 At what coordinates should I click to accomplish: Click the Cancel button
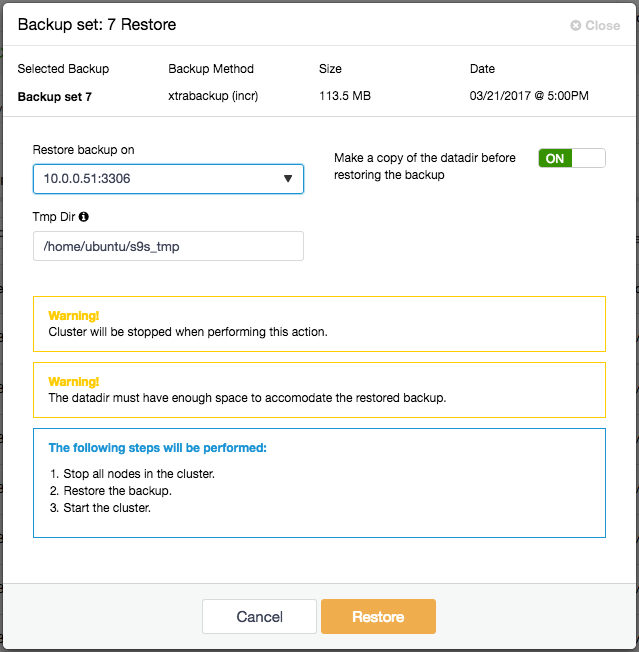(259, 617)
